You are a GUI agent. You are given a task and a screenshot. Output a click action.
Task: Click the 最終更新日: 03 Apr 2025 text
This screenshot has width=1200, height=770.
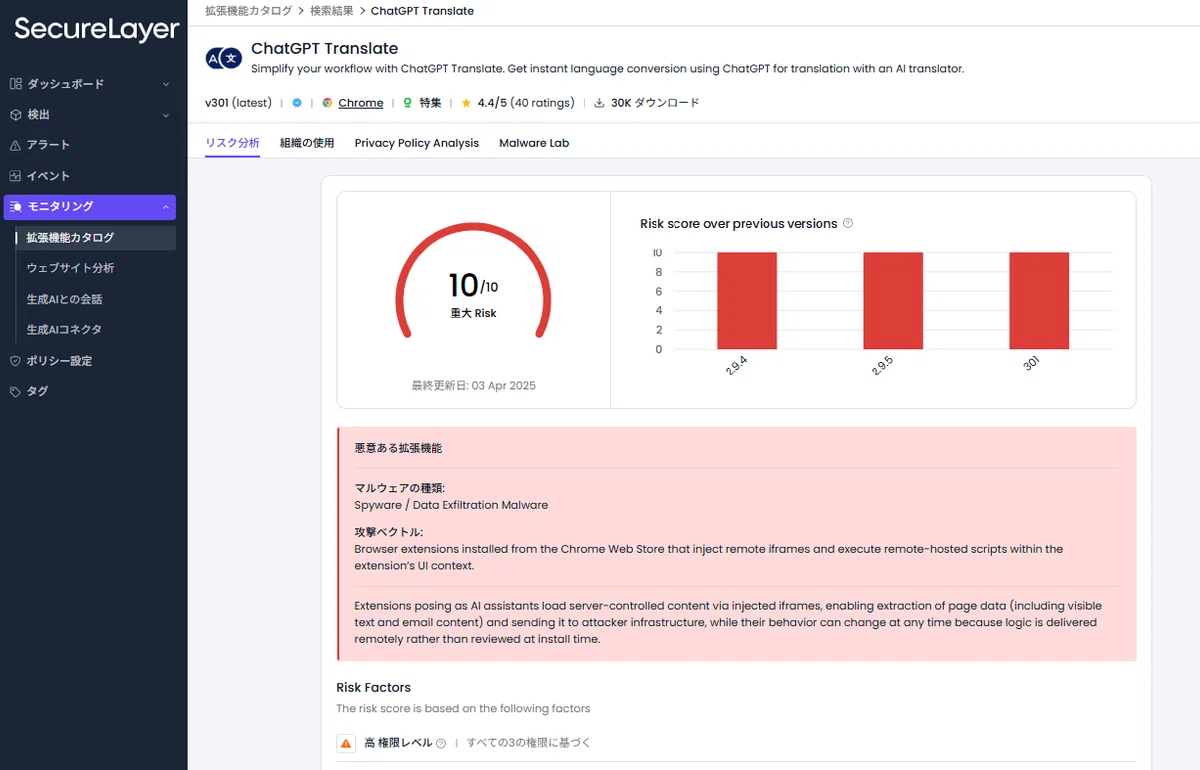(x=473, y=385)
